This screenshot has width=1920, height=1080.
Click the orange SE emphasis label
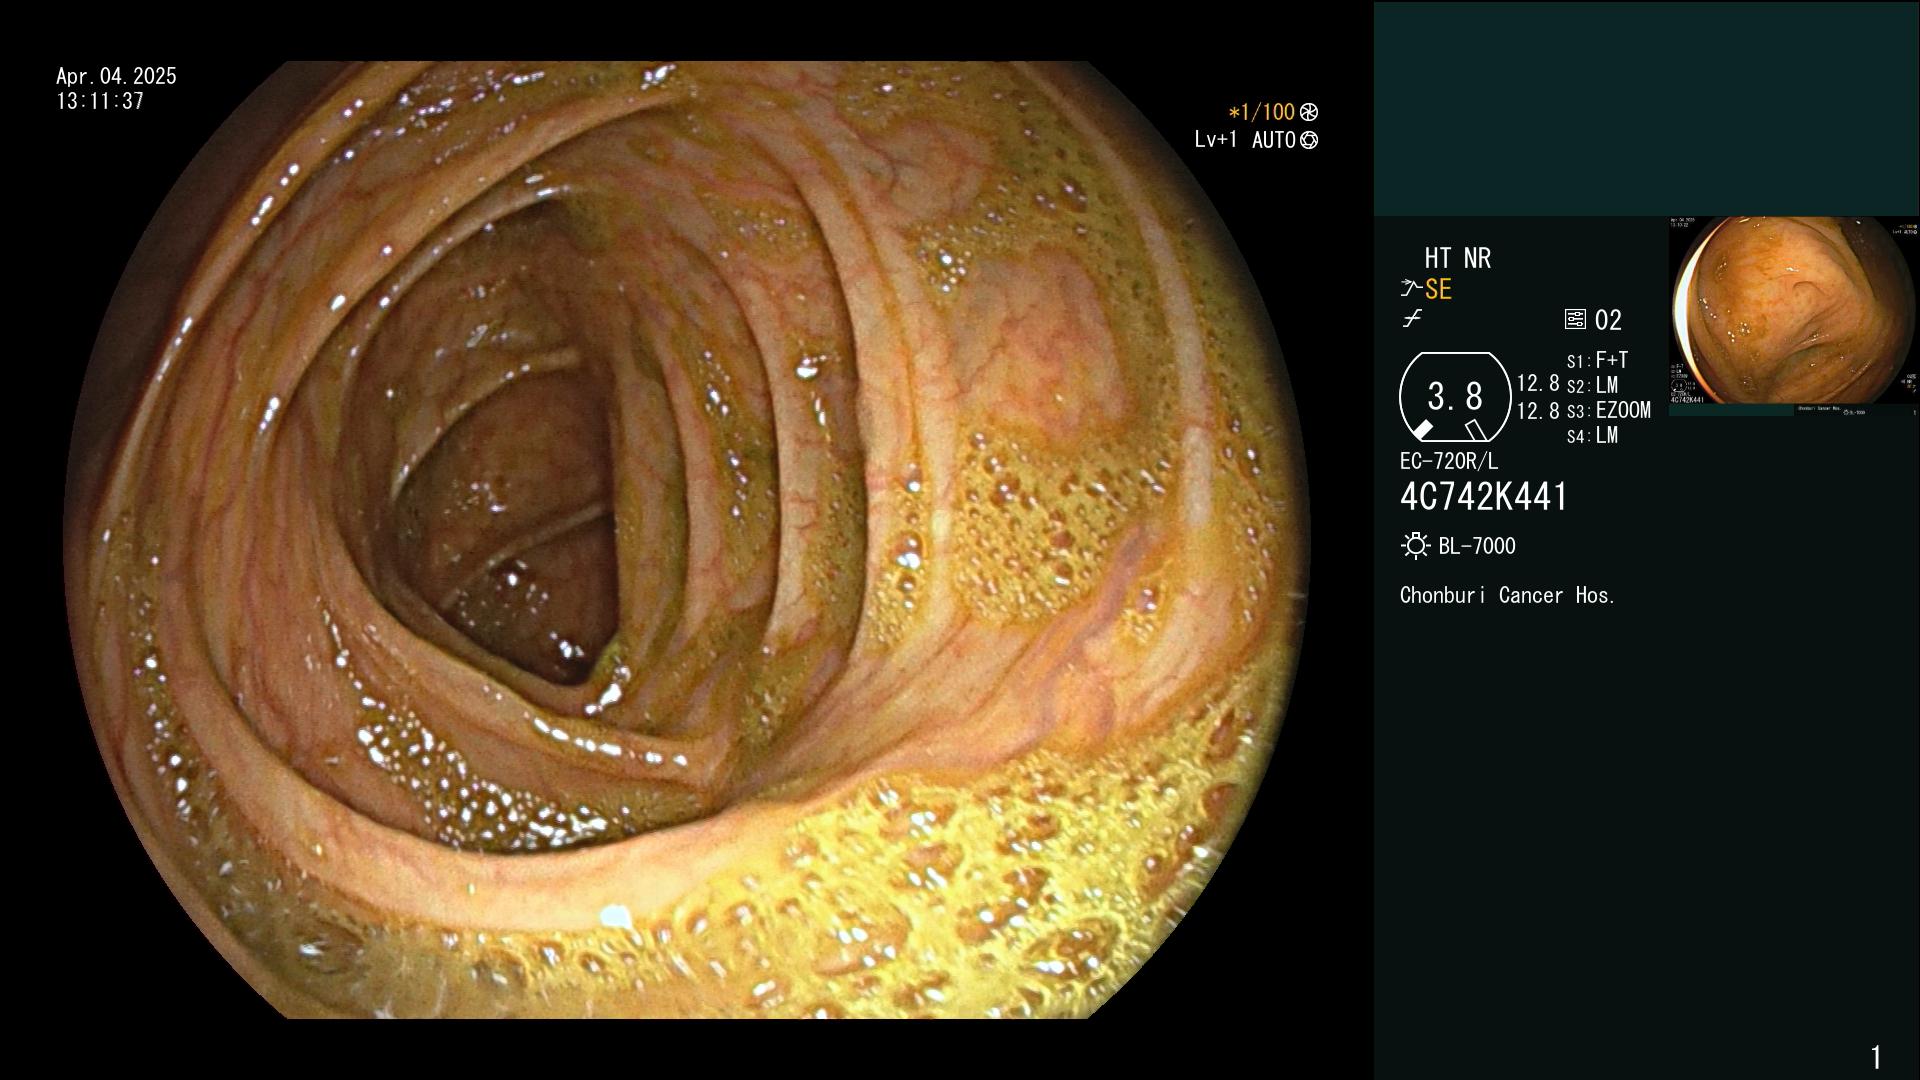[x=1438, y=290]
